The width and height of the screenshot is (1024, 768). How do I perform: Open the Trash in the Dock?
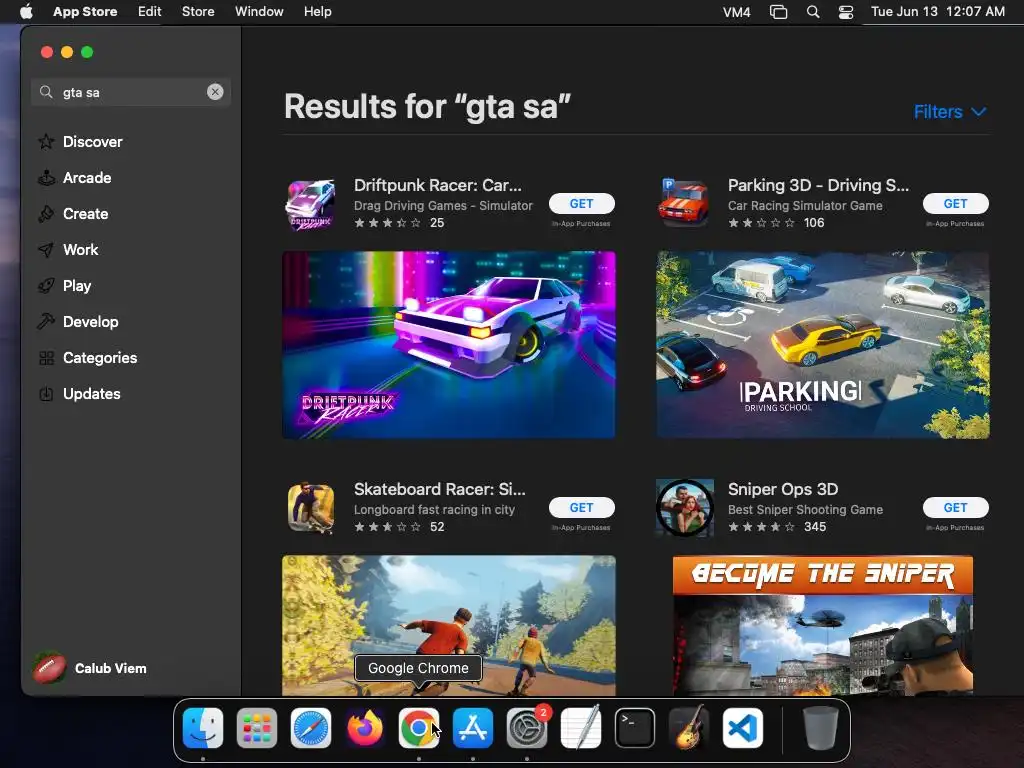click(821, 728)
